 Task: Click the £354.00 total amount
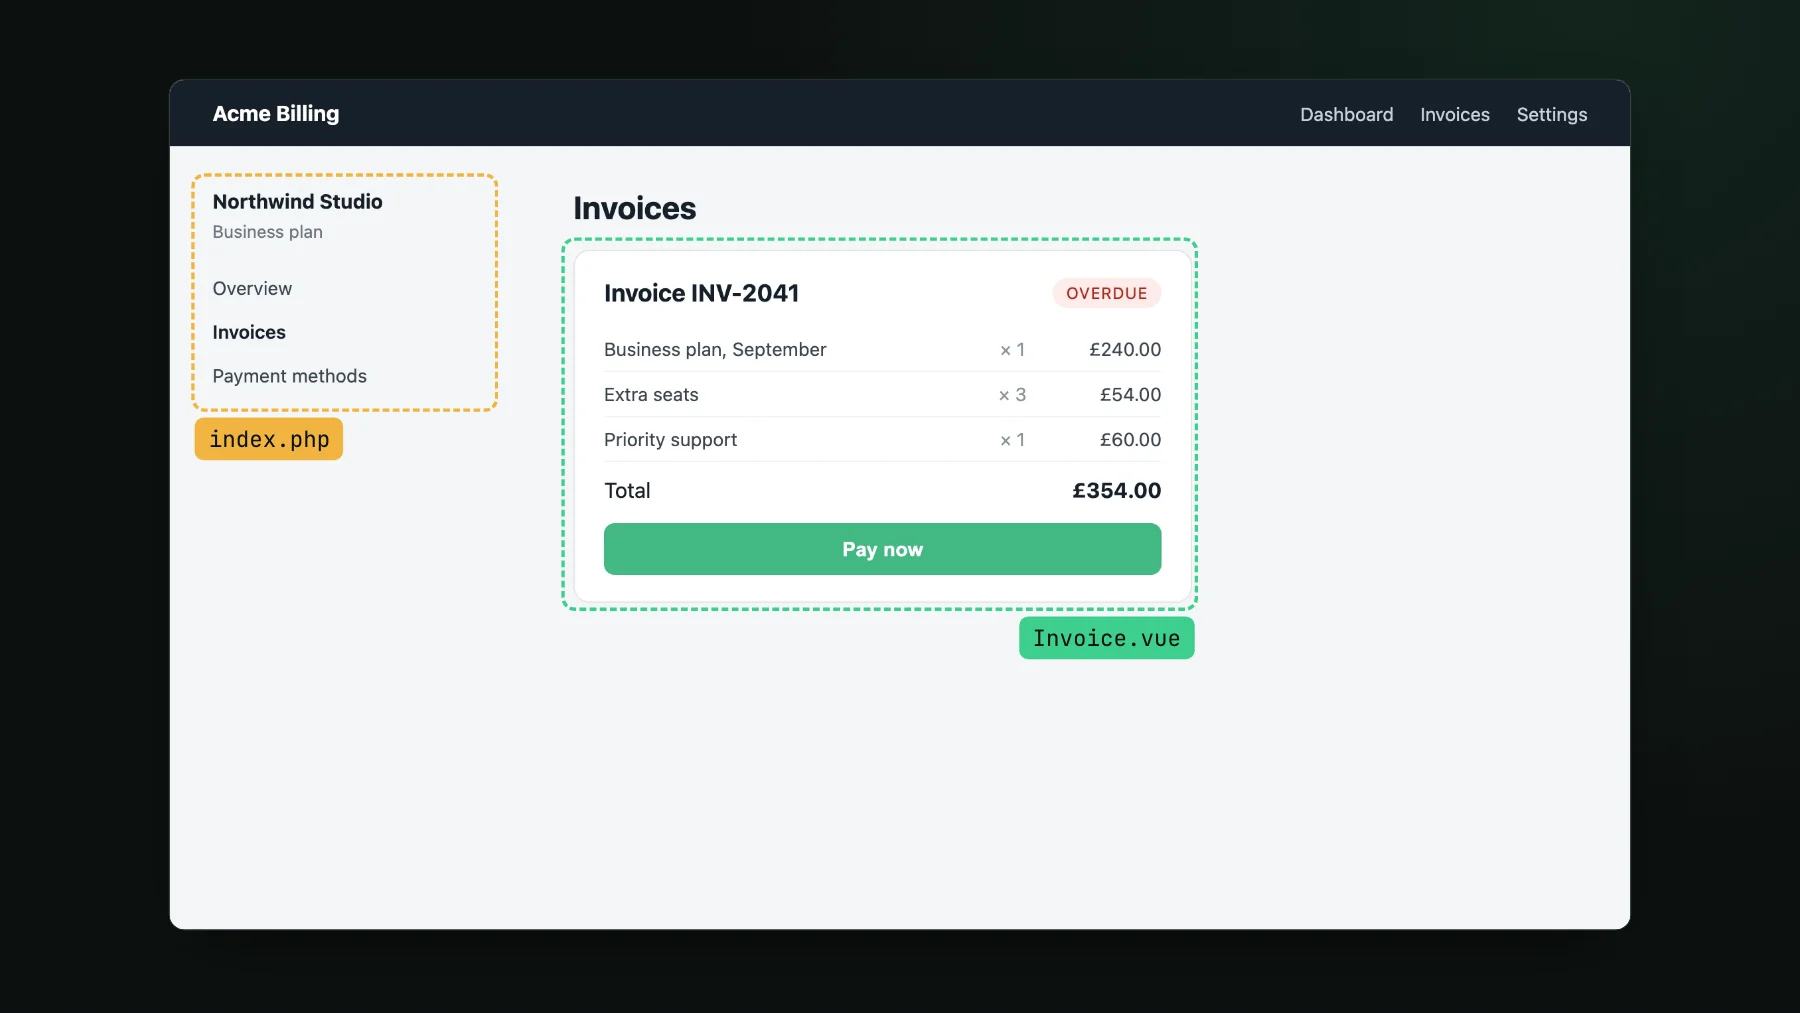point(1116,491)
